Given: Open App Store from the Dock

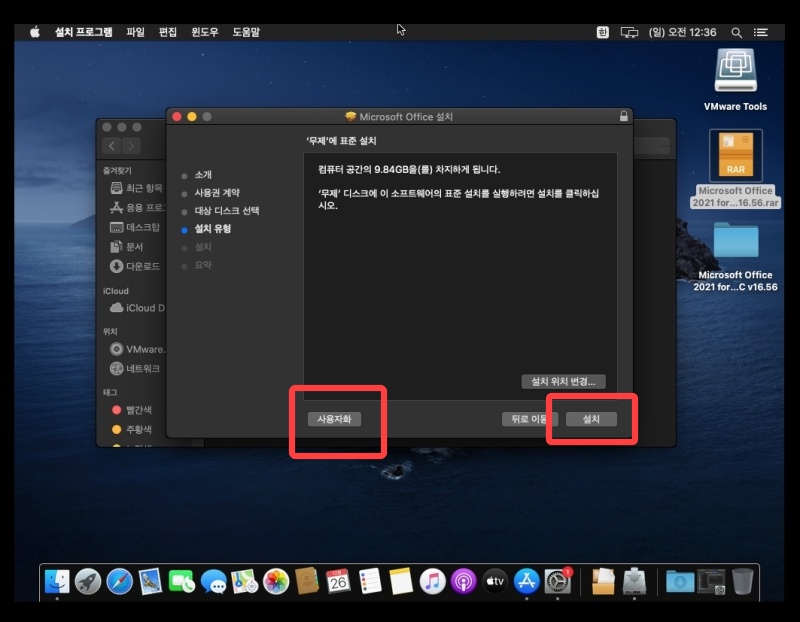Looking at the screenshot, I should [x=527, y=581].
